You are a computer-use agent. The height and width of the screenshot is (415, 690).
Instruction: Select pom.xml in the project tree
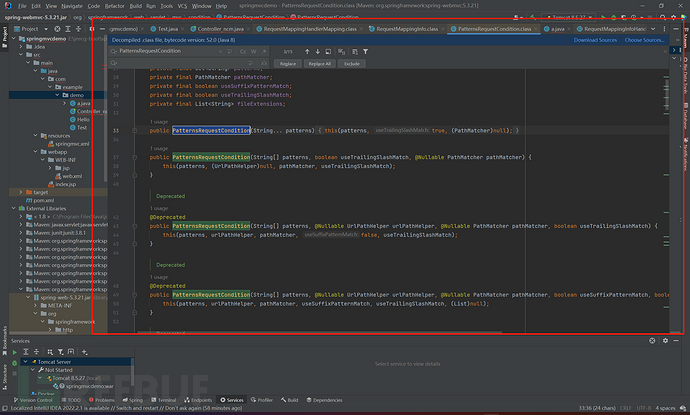tap(40, 200)
